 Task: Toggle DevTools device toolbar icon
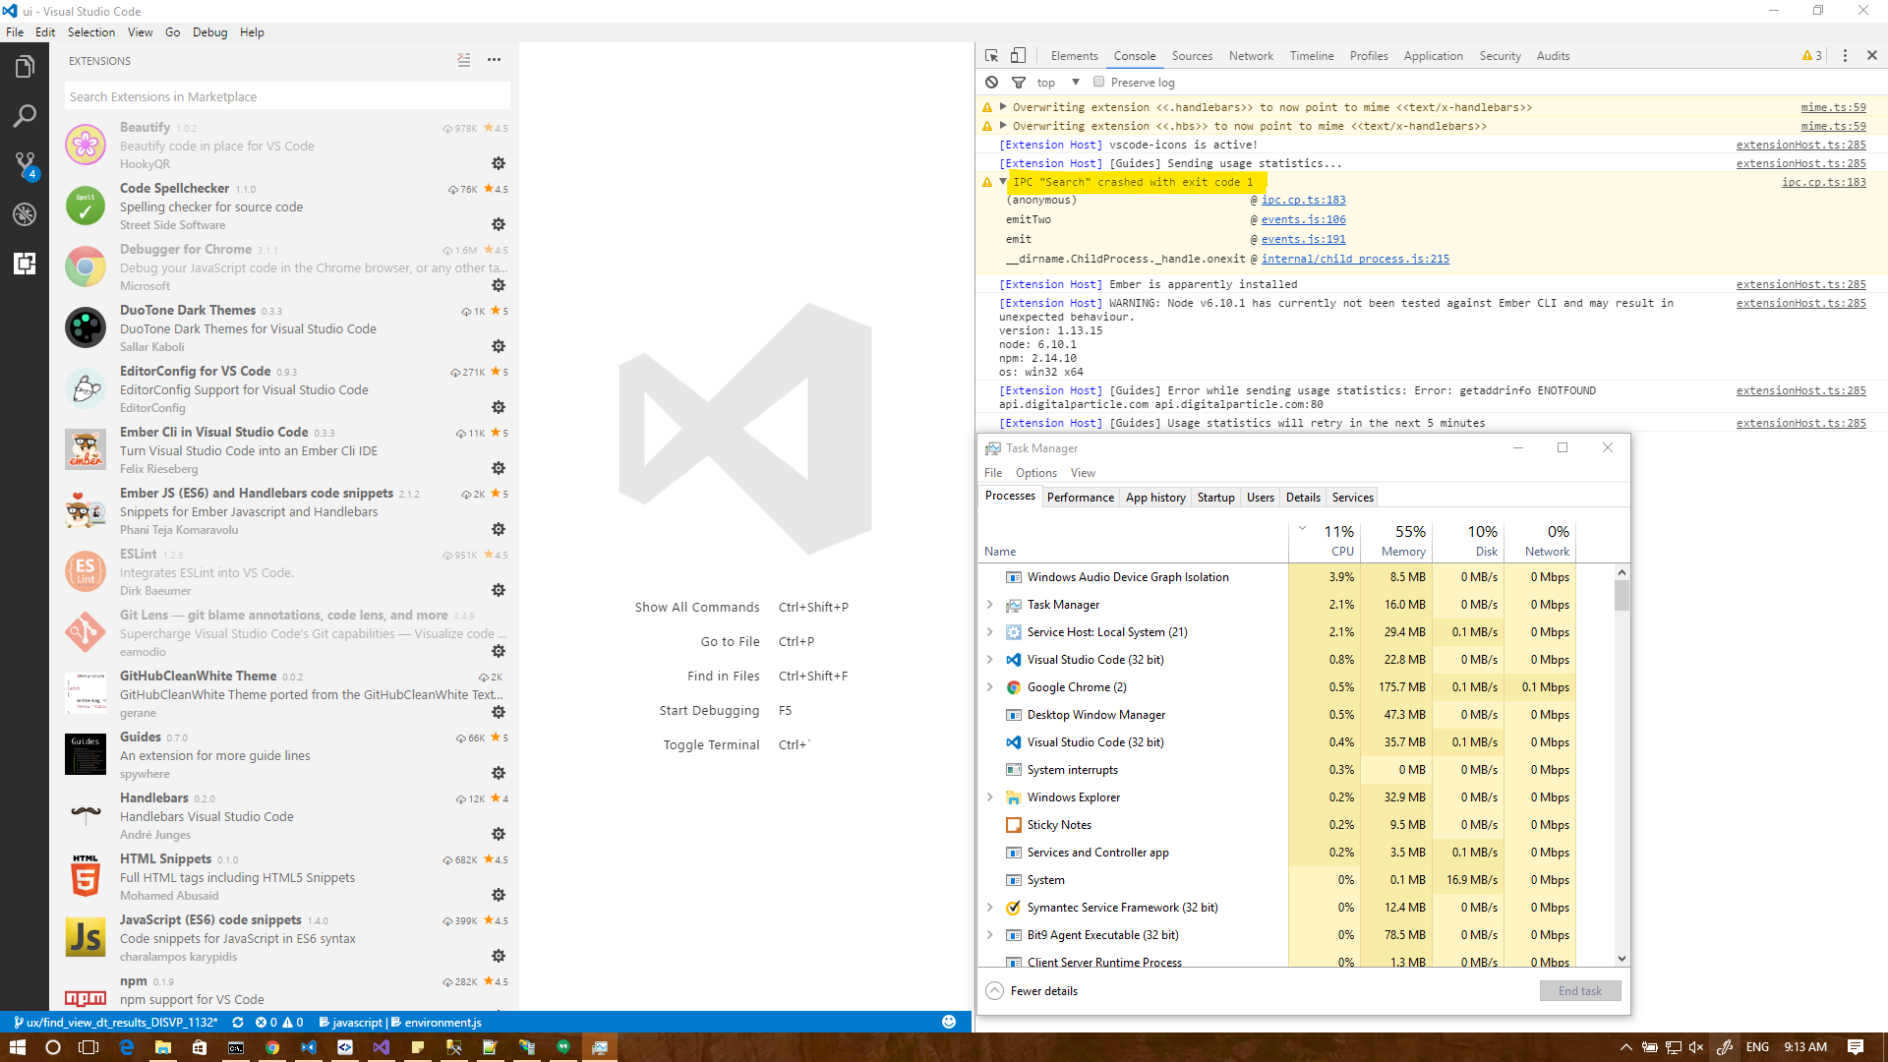(1018, 56)
